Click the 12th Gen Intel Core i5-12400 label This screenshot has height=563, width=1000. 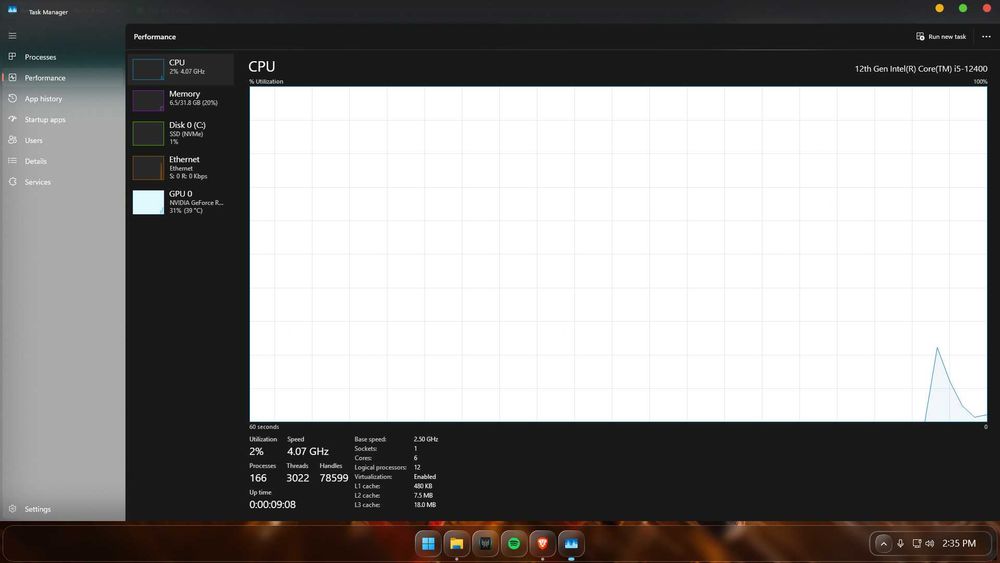point(921,69)
